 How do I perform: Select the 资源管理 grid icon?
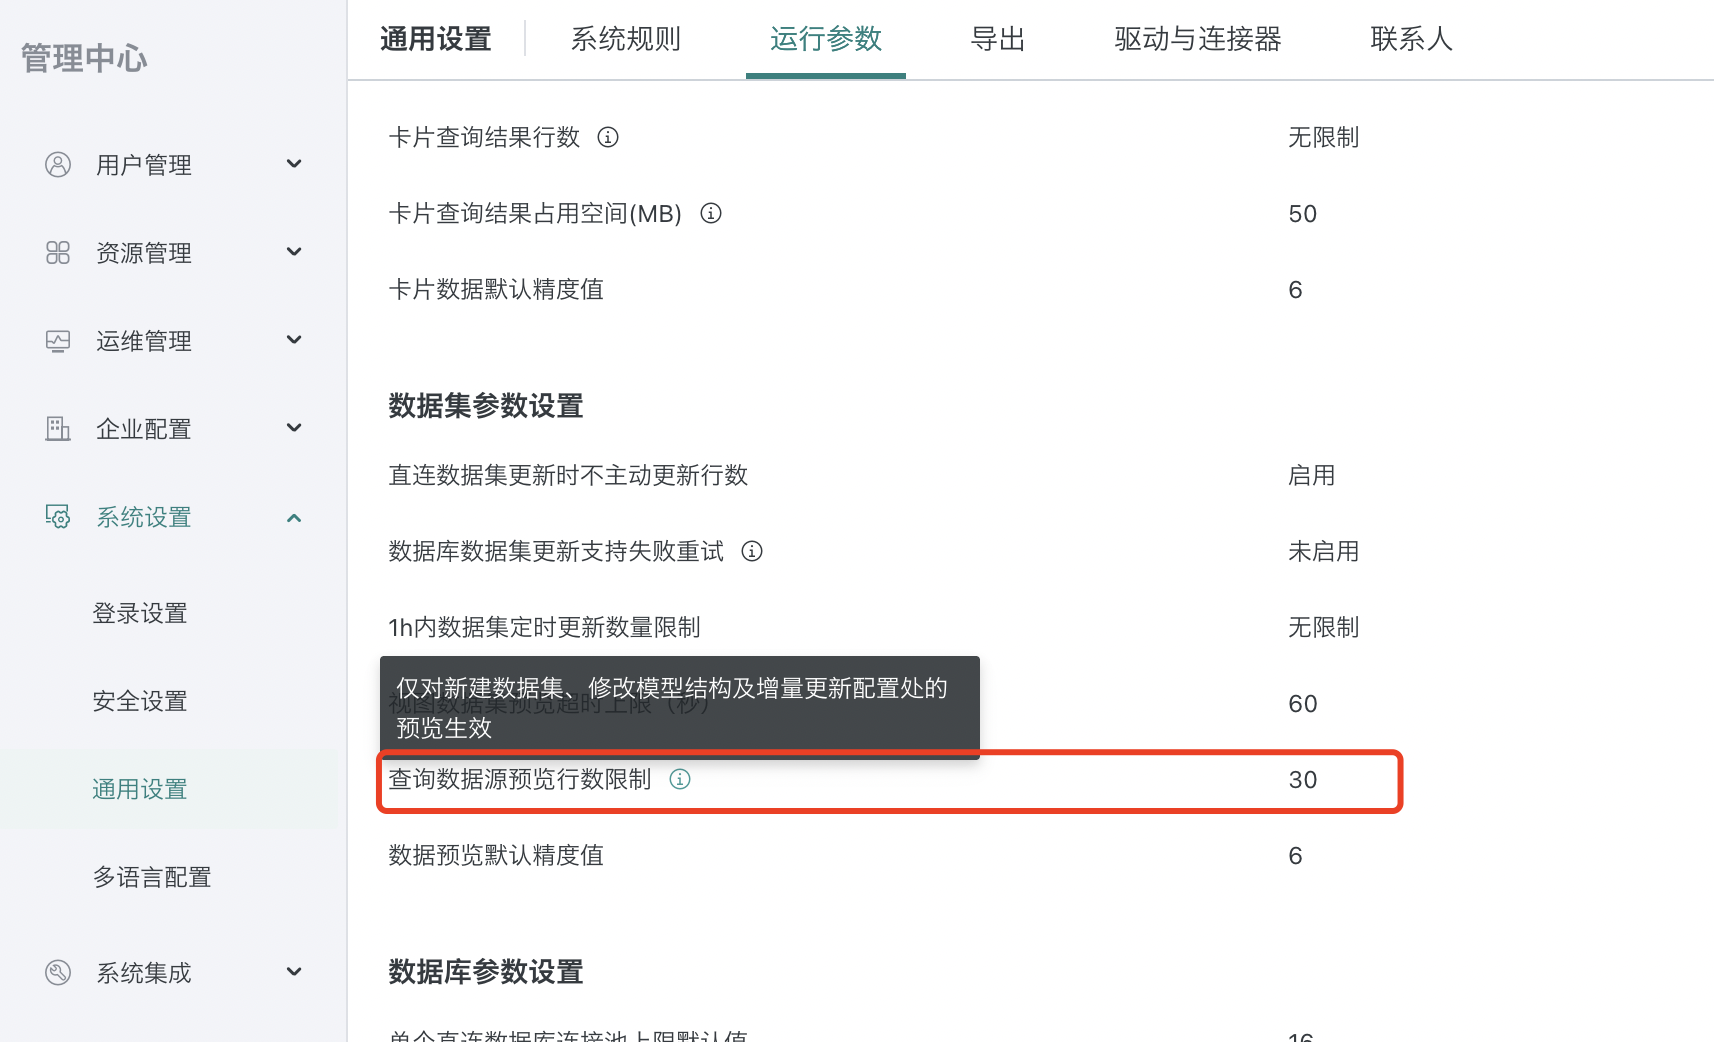pos(57,252)
